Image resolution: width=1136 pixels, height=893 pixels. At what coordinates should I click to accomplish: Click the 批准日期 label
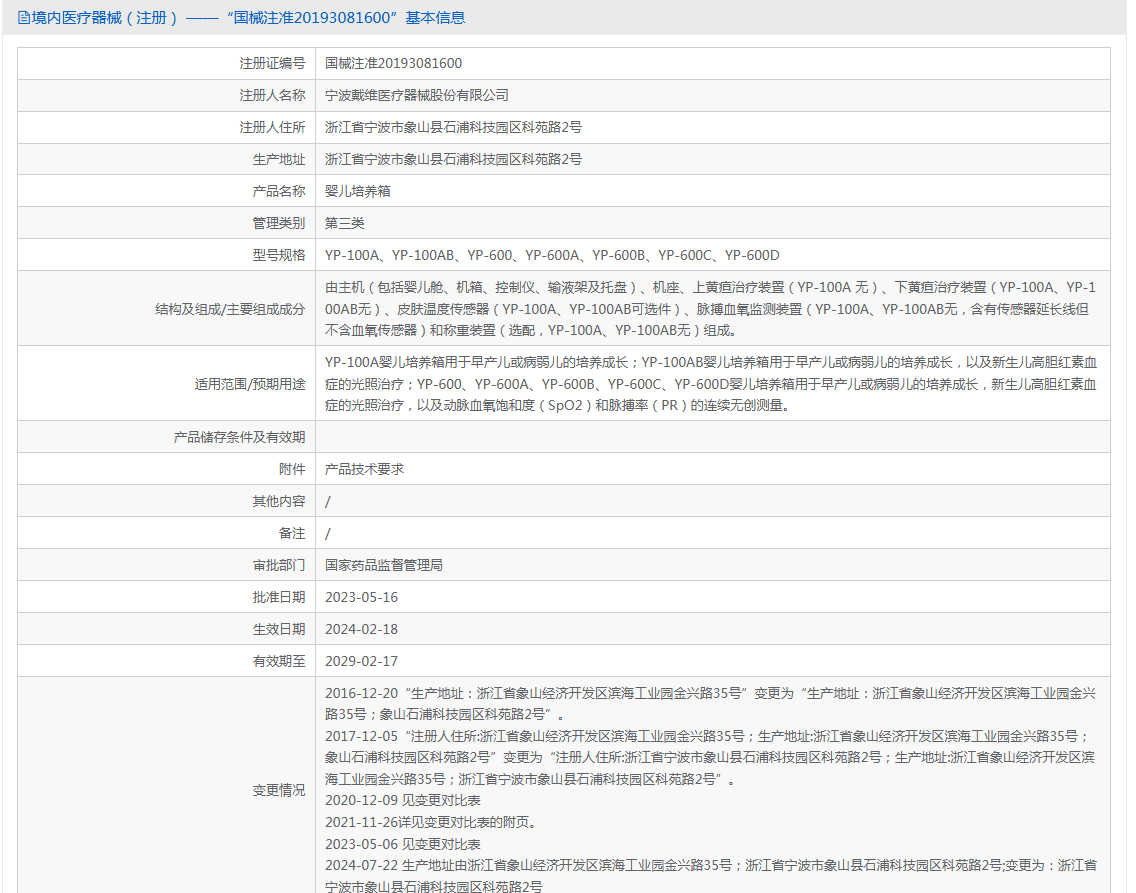pos(279,597)
